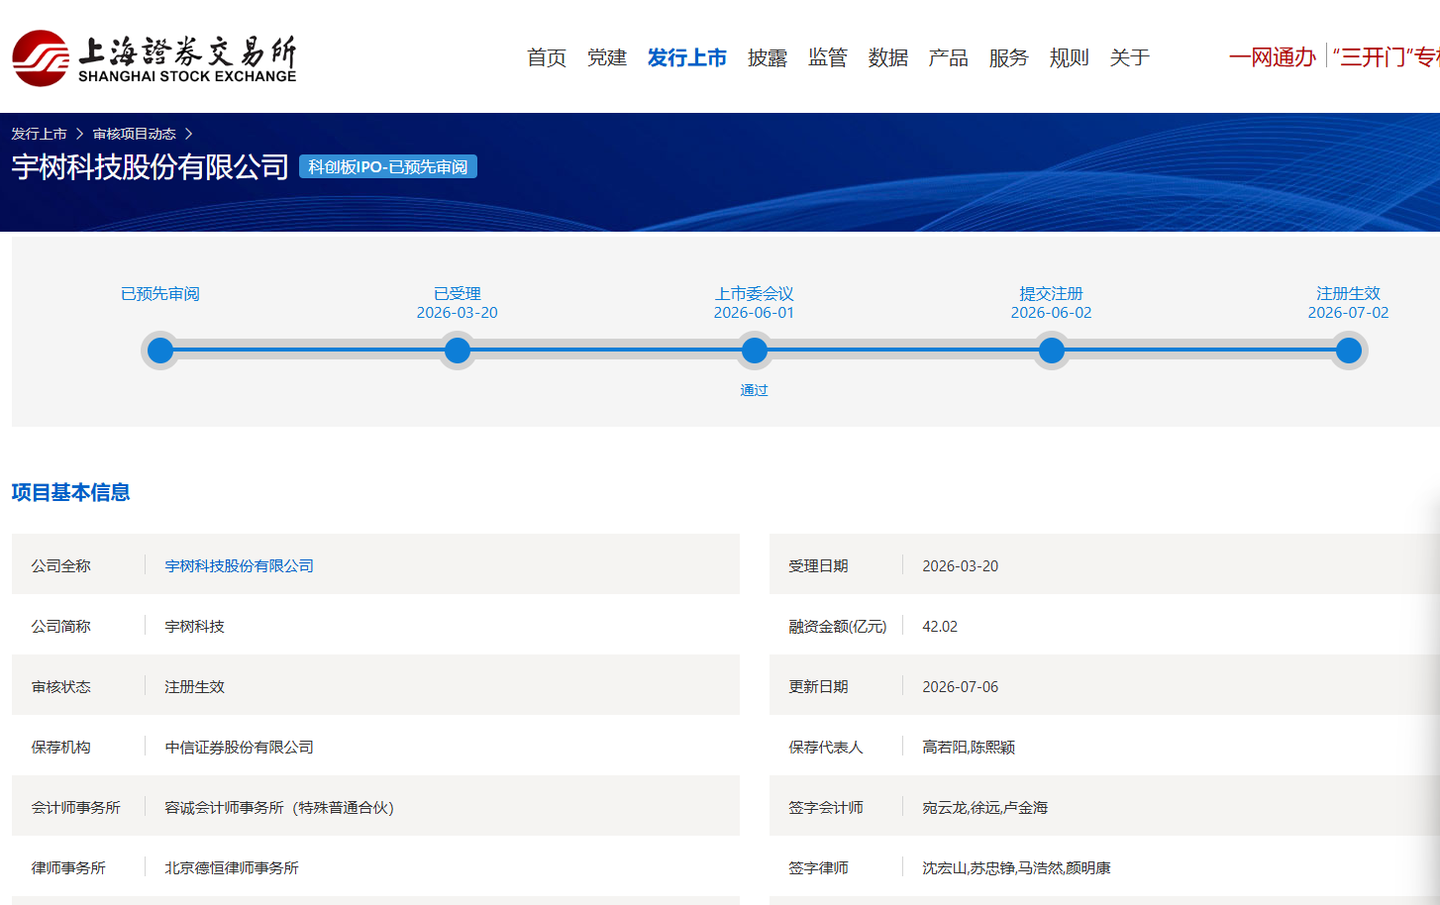The height and width of the screenshot is (905, 1440).
Task: Select the 注册生效 timeline node
Action: tap(1348, 351)
